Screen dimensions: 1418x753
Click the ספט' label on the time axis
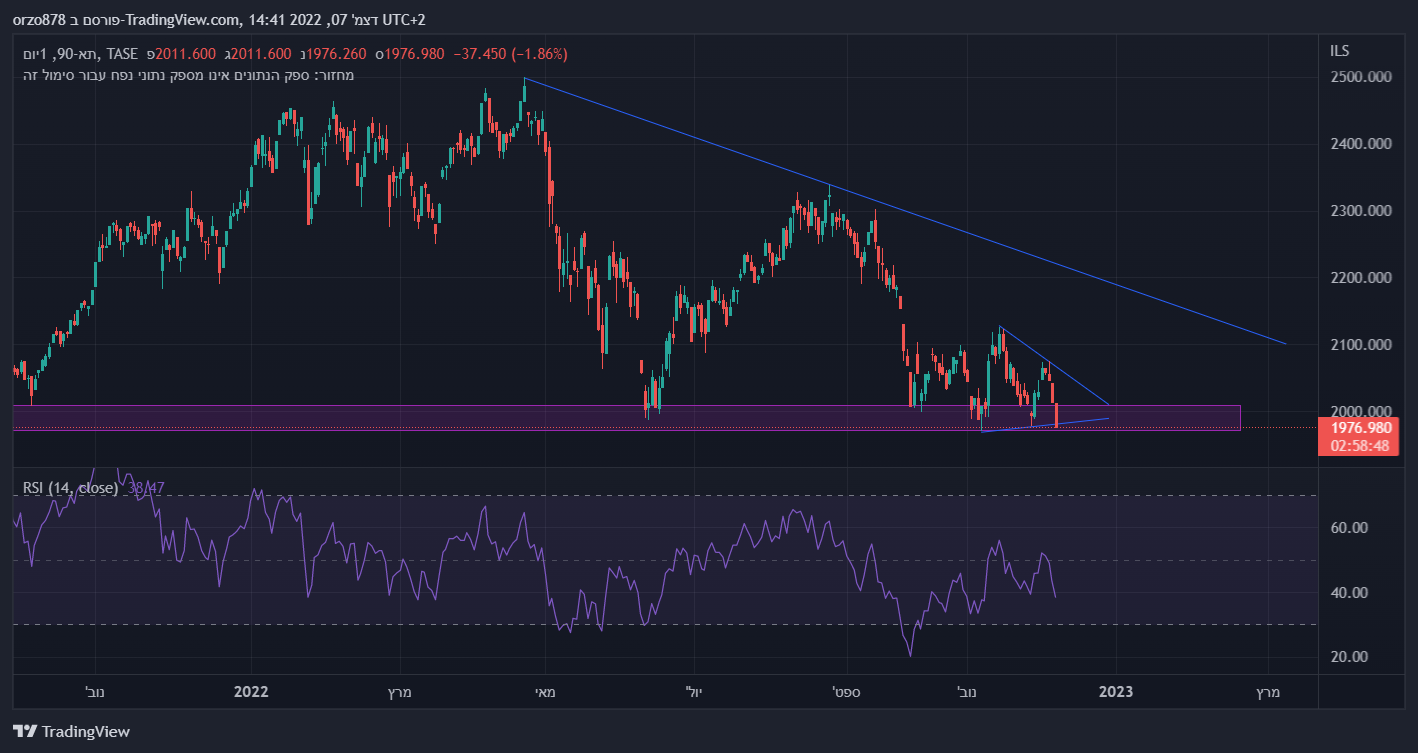pyautogui.click(x=846, y=691)
